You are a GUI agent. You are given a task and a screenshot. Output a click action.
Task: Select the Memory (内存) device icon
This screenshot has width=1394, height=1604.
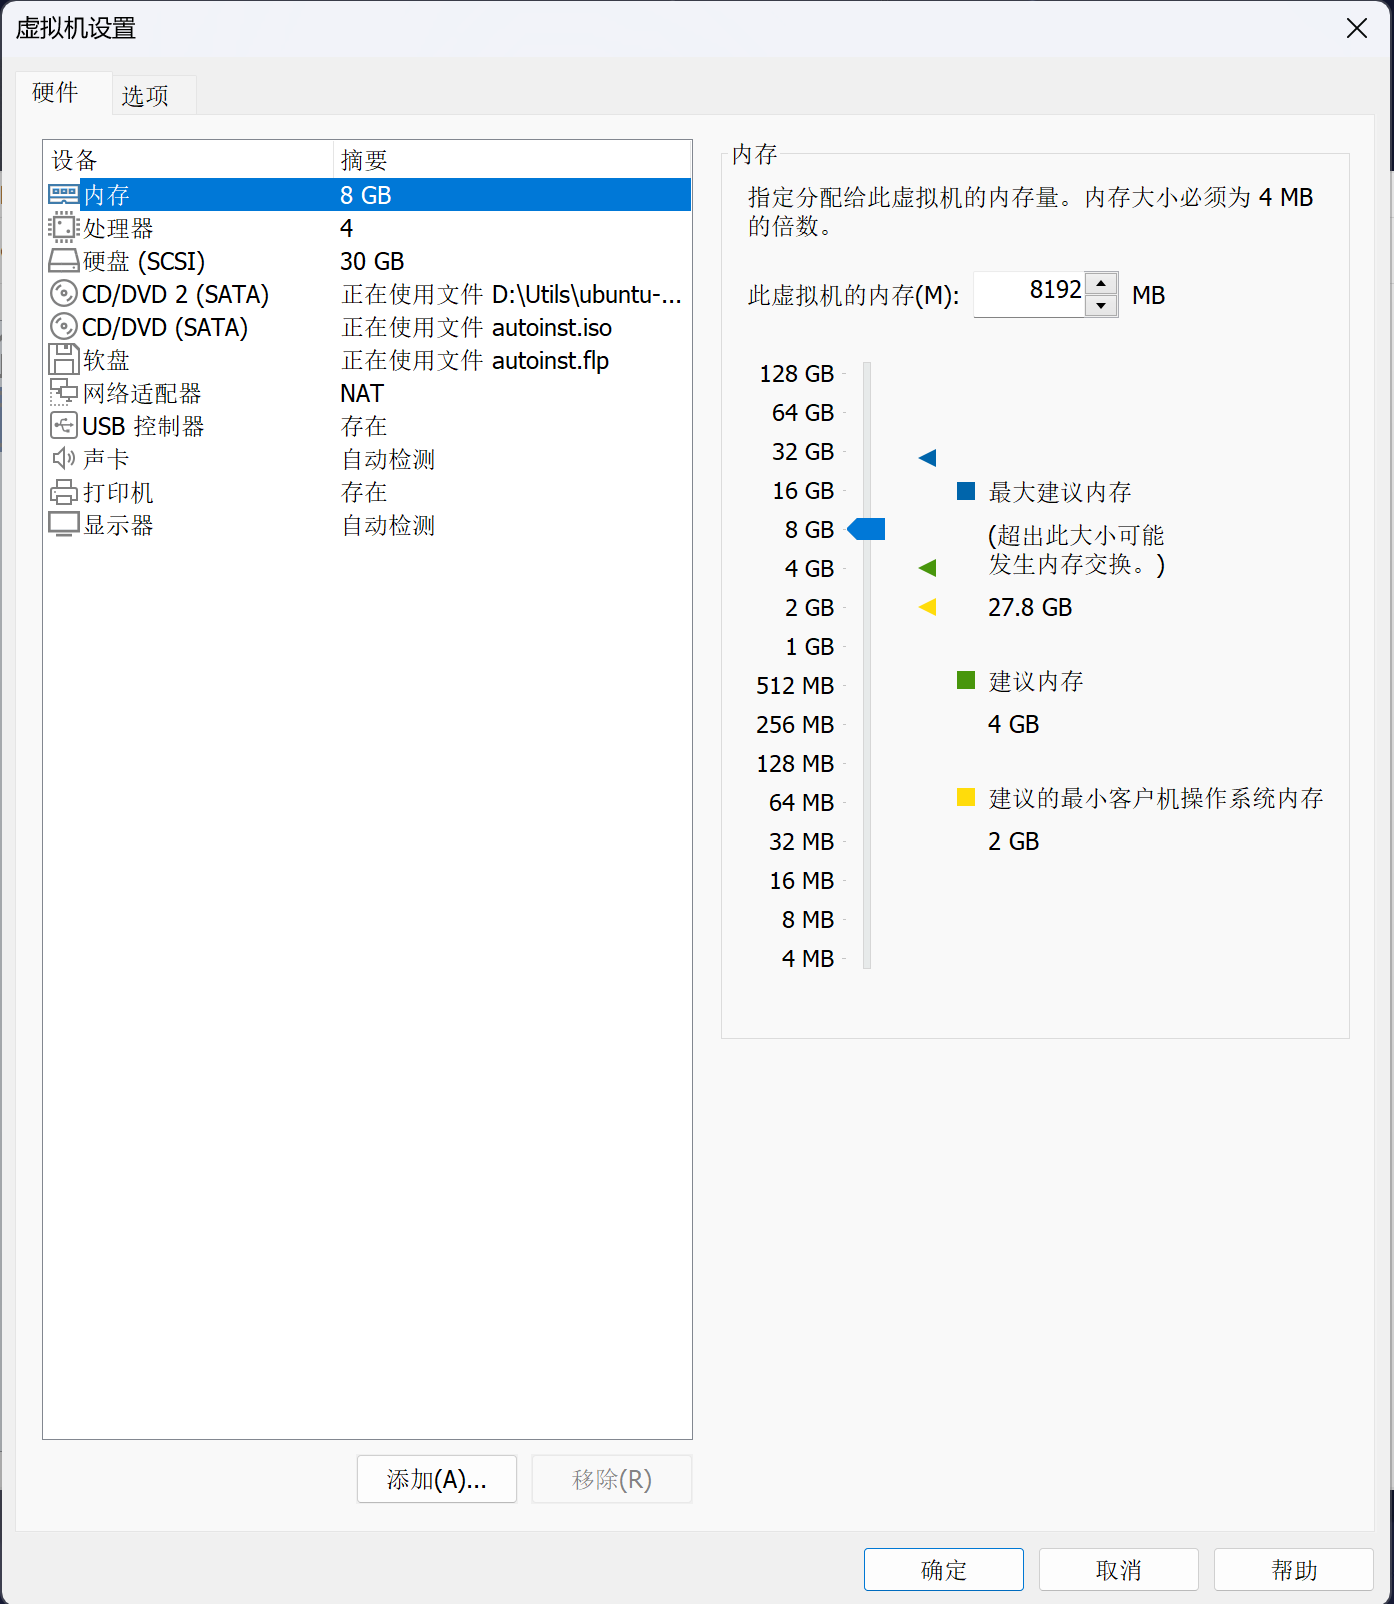point(64,194)
